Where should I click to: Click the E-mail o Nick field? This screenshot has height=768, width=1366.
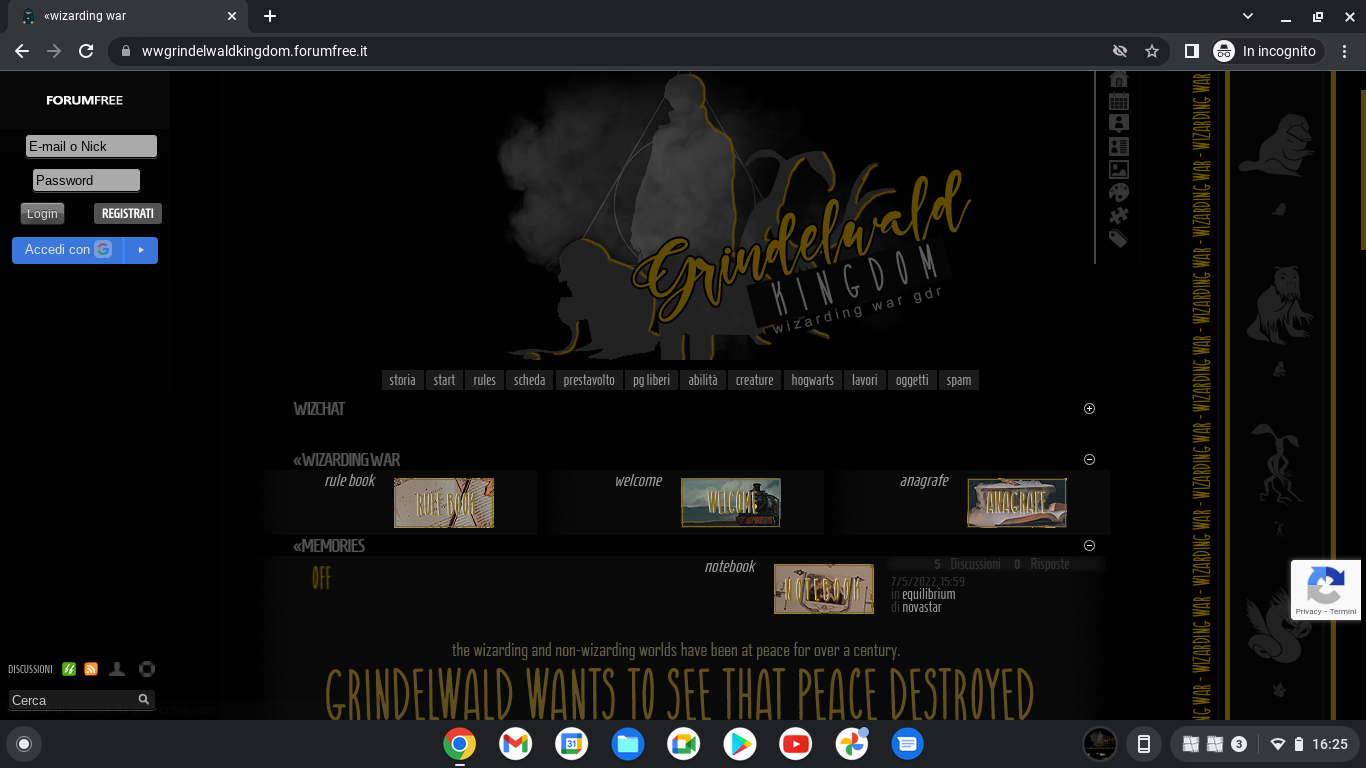tap(91, 146)
